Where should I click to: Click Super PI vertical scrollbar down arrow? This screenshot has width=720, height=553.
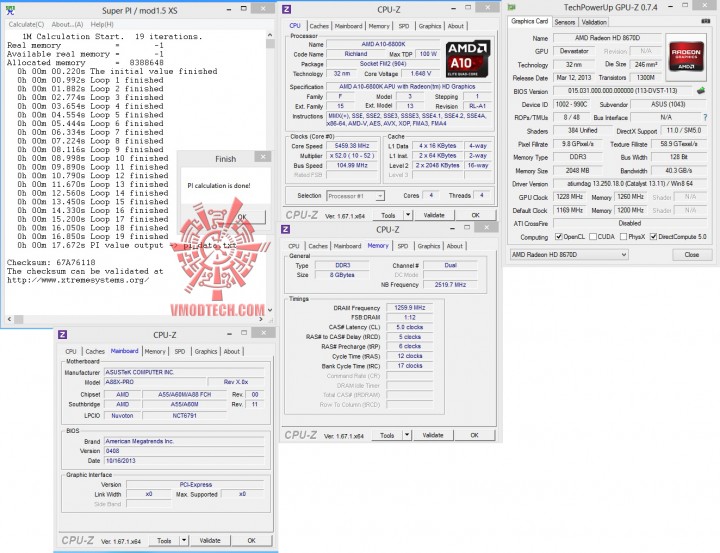point(270,310)
